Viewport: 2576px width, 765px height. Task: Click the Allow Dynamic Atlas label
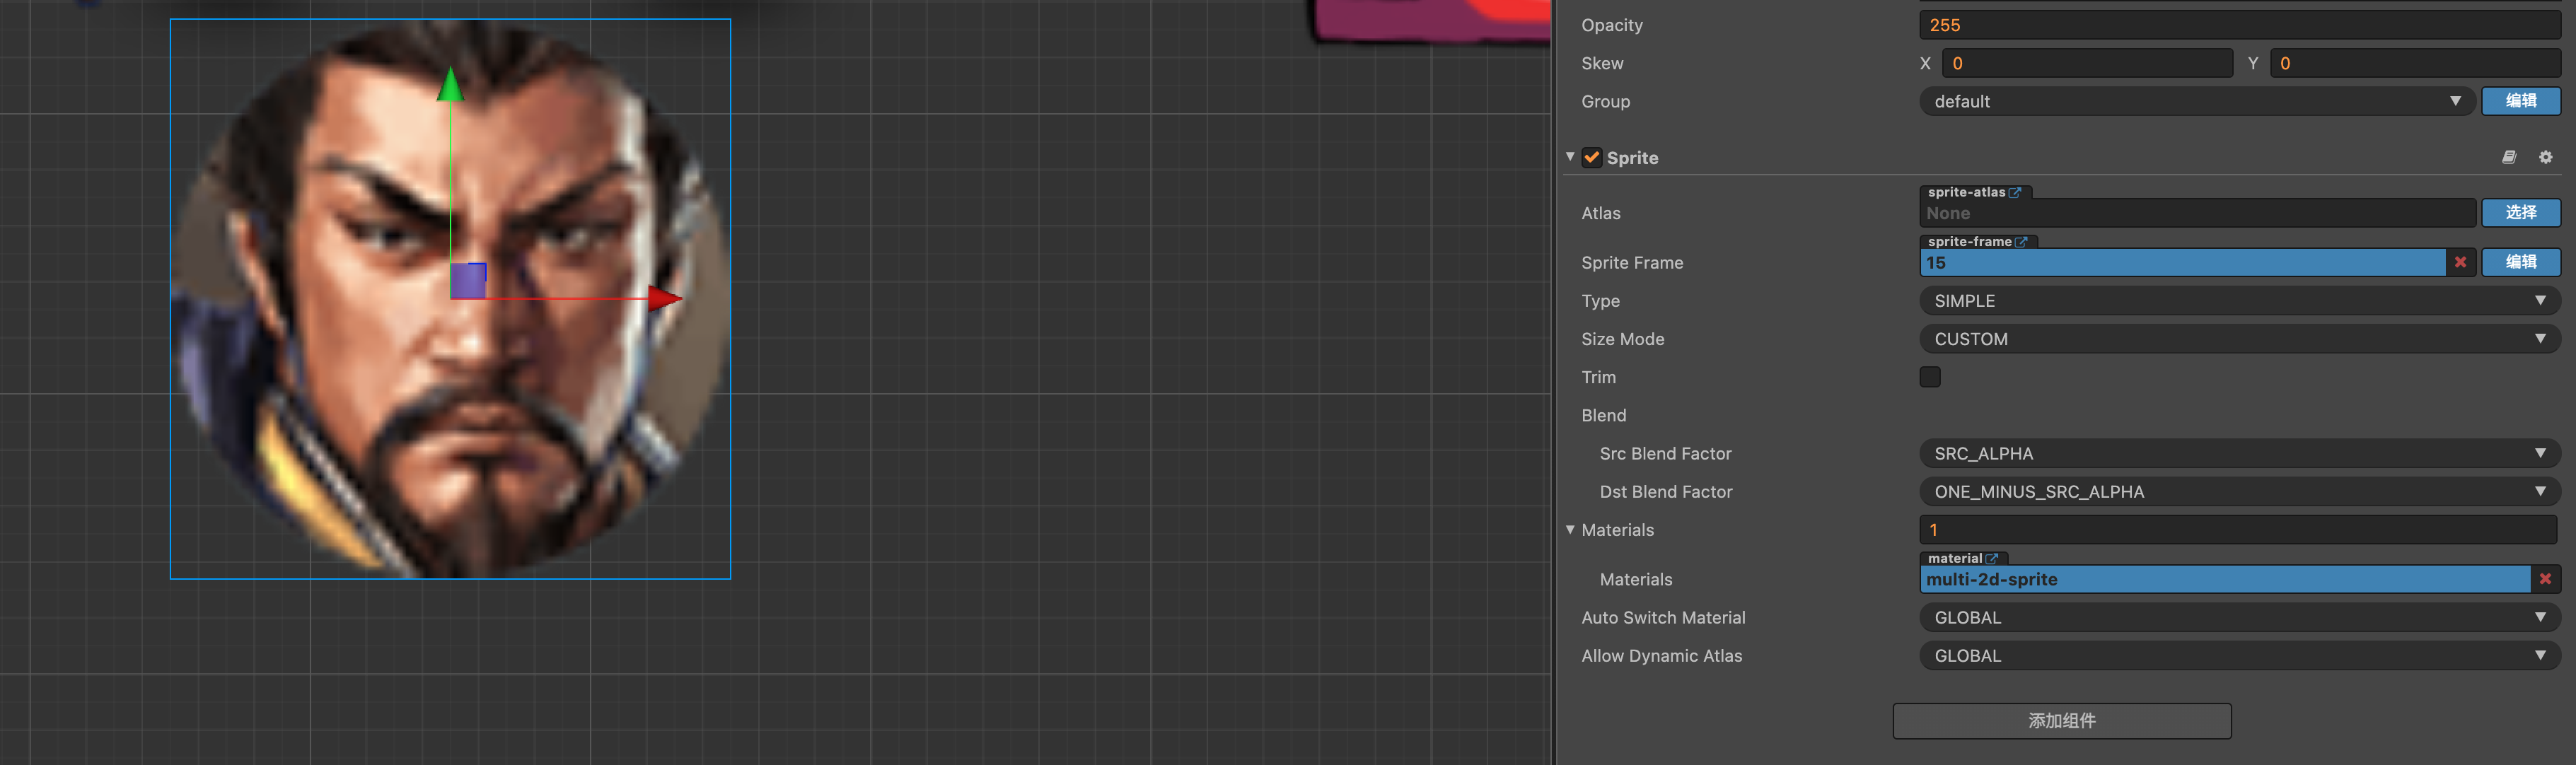pos(1661,656)
